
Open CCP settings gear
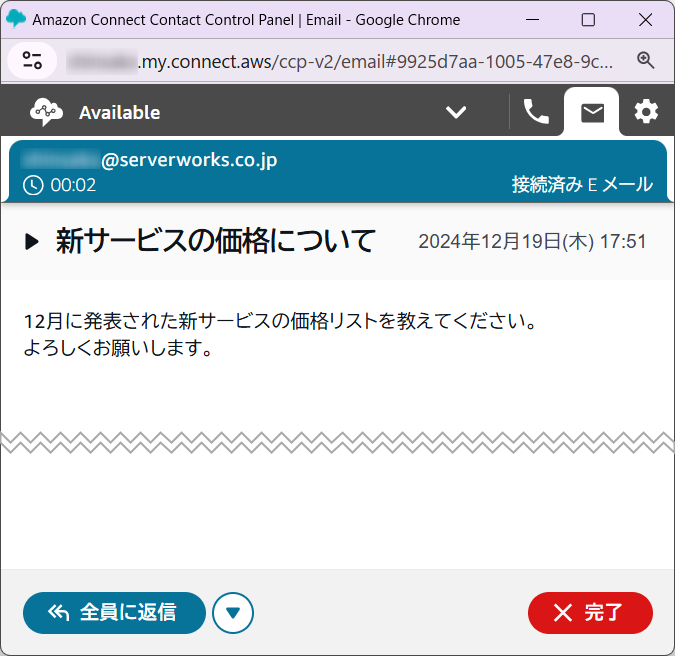pos(646,112)
